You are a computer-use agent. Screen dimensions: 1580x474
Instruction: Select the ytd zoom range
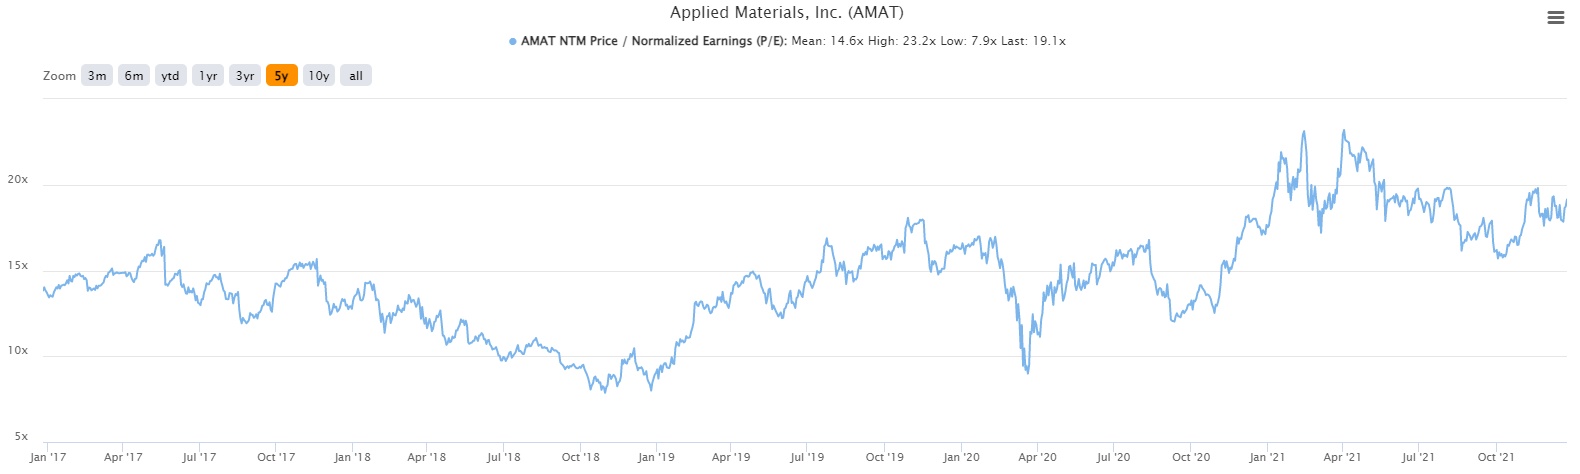171,76
